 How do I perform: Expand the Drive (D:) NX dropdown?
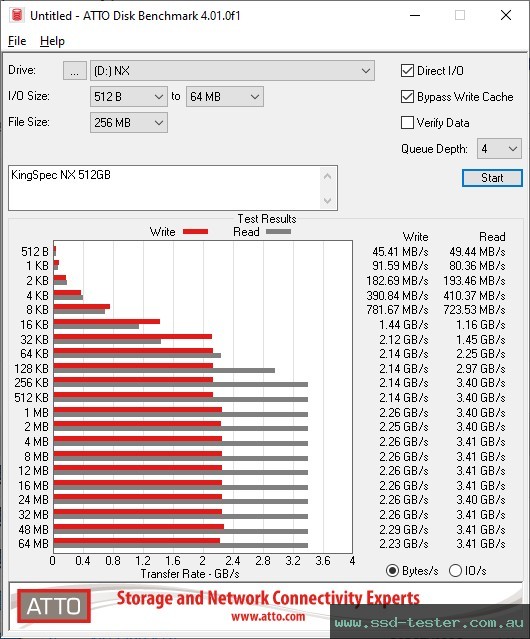click(x=232, y=71)
